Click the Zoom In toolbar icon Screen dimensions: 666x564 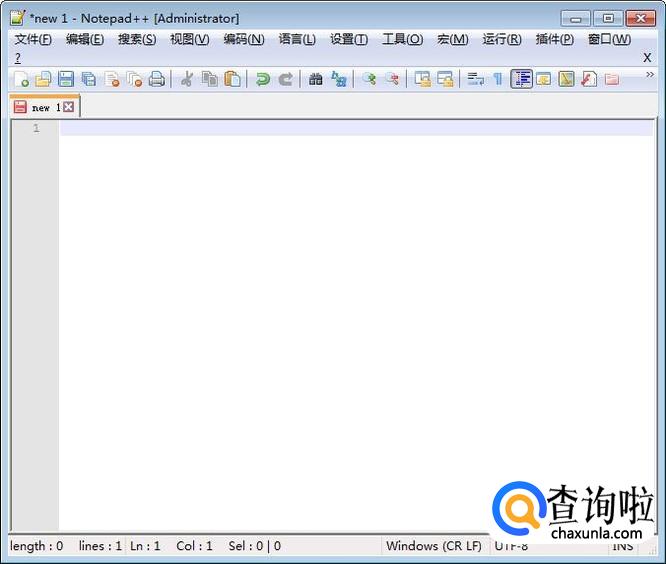tap(369, 79)
